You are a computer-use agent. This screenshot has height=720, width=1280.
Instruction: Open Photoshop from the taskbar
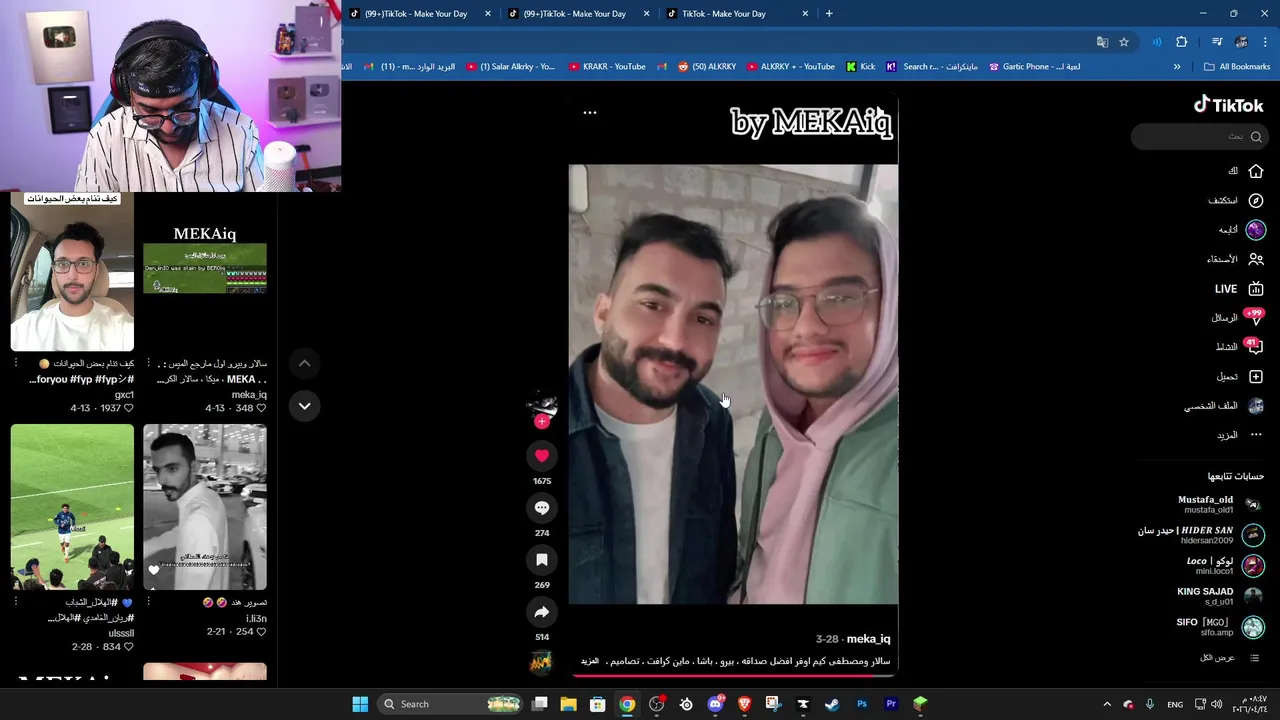861,704
